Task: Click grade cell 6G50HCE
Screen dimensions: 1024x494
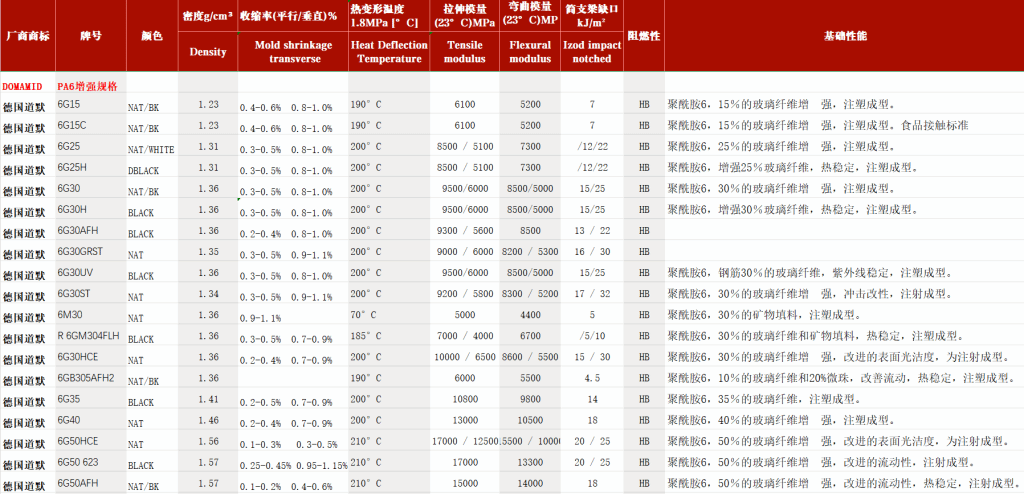Action: (x=78, y=440)
